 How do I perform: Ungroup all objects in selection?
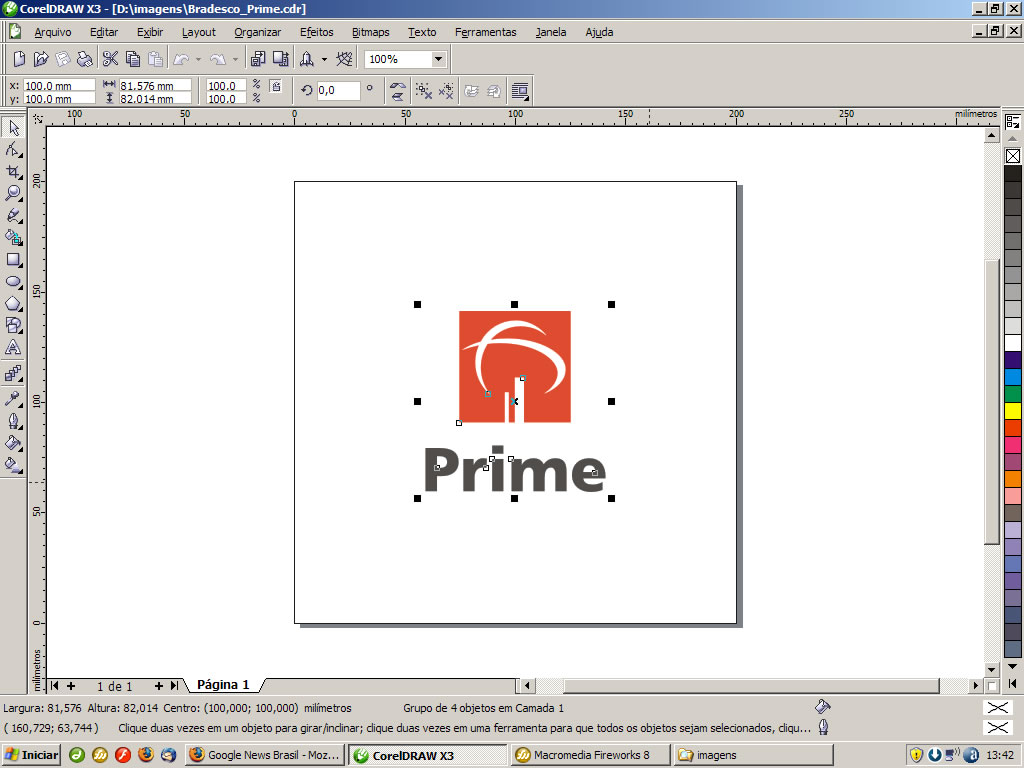tap(446, 91)
